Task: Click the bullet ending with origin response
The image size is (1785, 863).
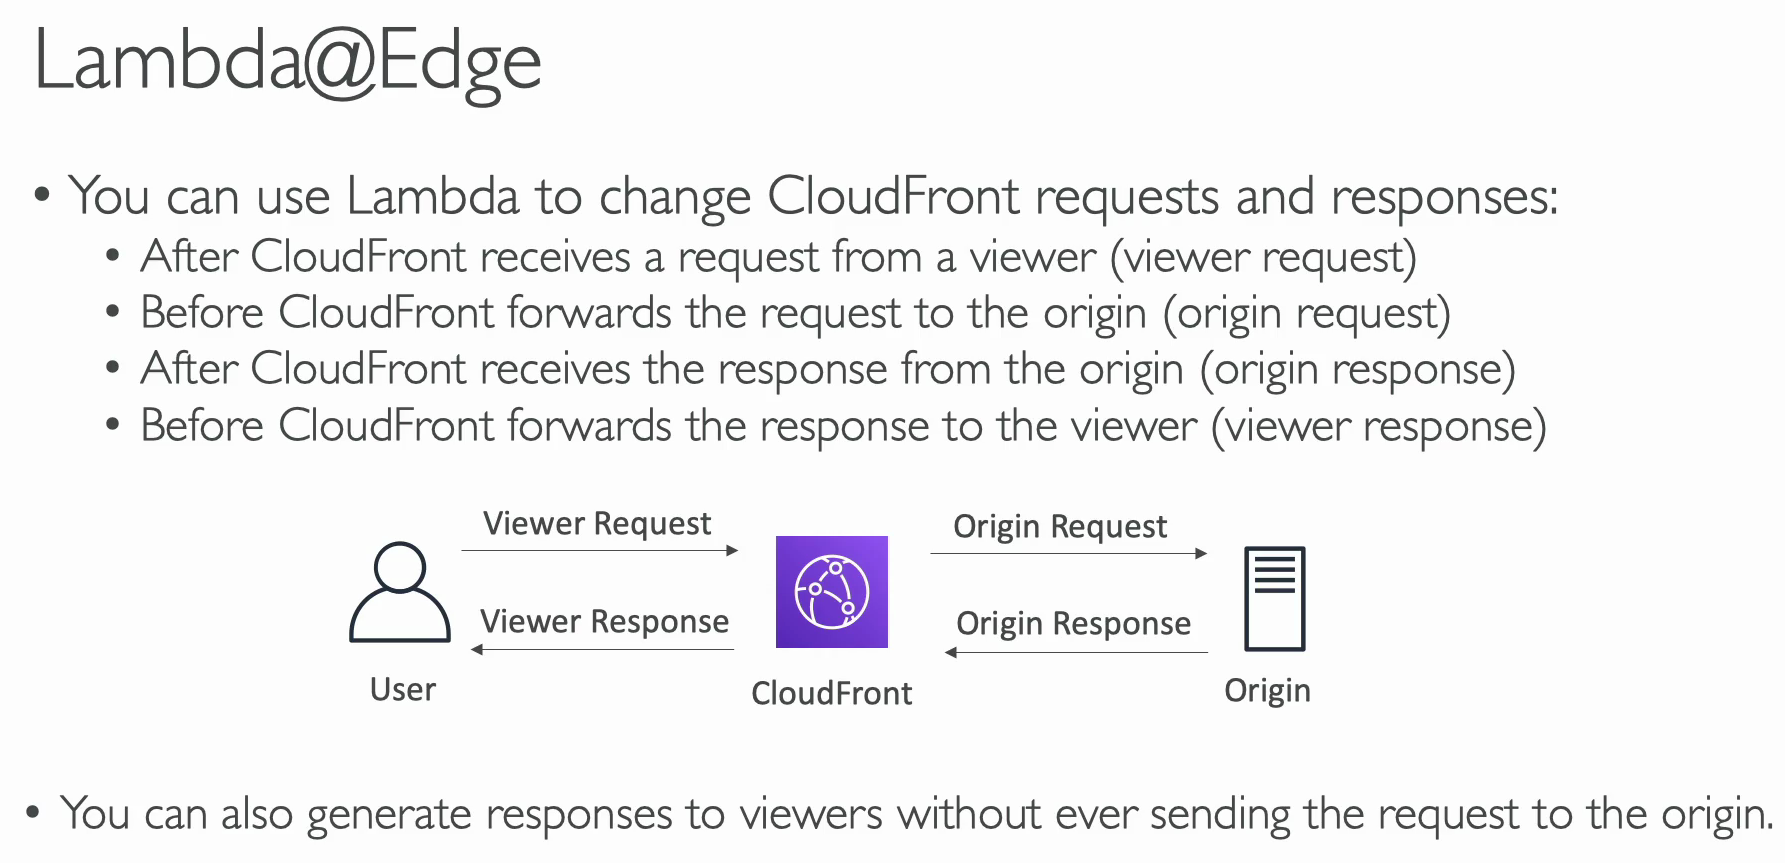Action: pos(828,369)
